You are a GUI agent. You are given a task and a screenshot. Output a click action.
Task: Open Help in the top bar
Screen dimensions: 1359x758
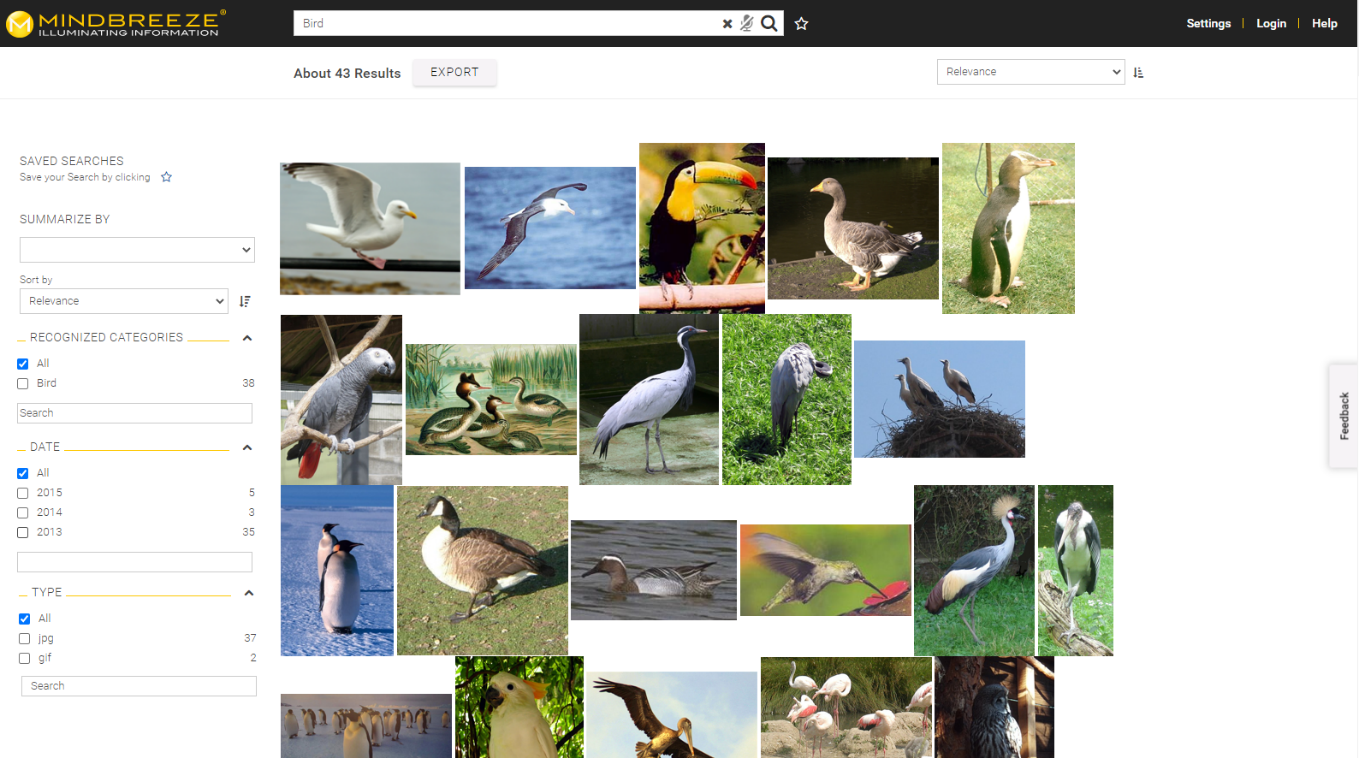pyautogui.click(x=1324, y=24)
